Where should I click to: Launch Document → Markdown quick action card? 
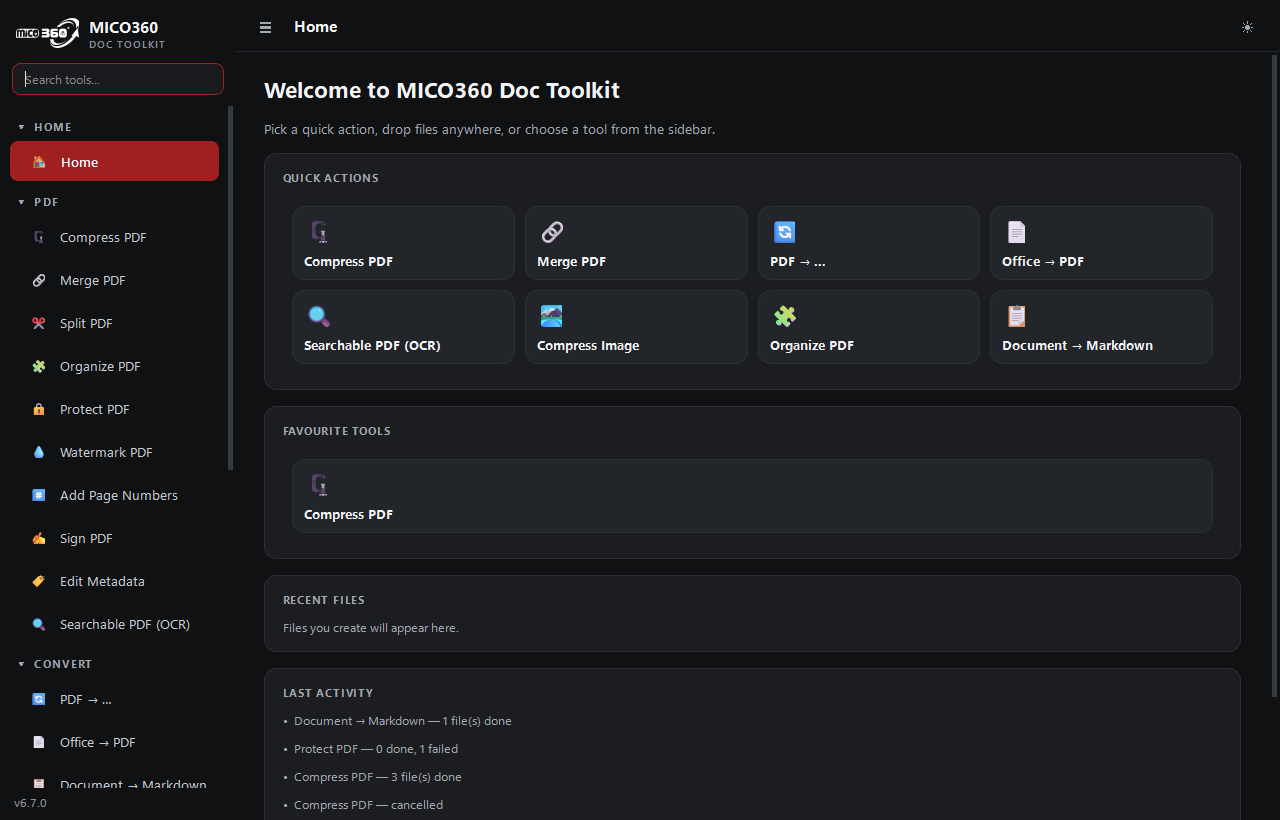[x=1101, y=327]
